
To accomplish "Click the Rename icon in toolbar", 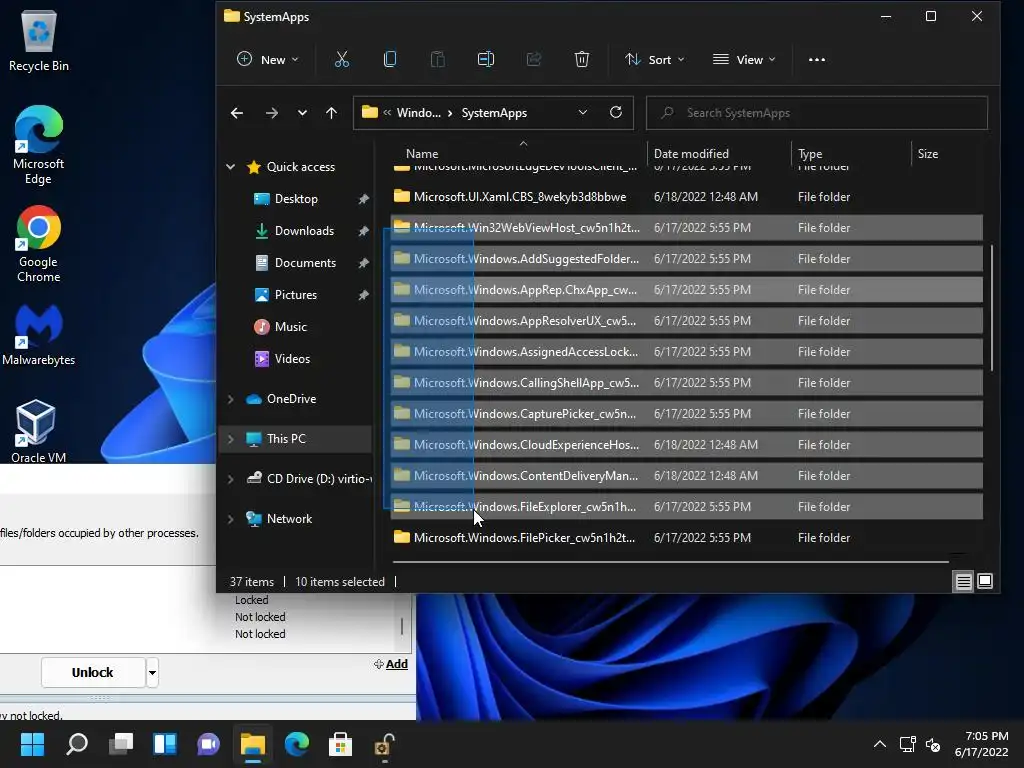I will [486, 59].
